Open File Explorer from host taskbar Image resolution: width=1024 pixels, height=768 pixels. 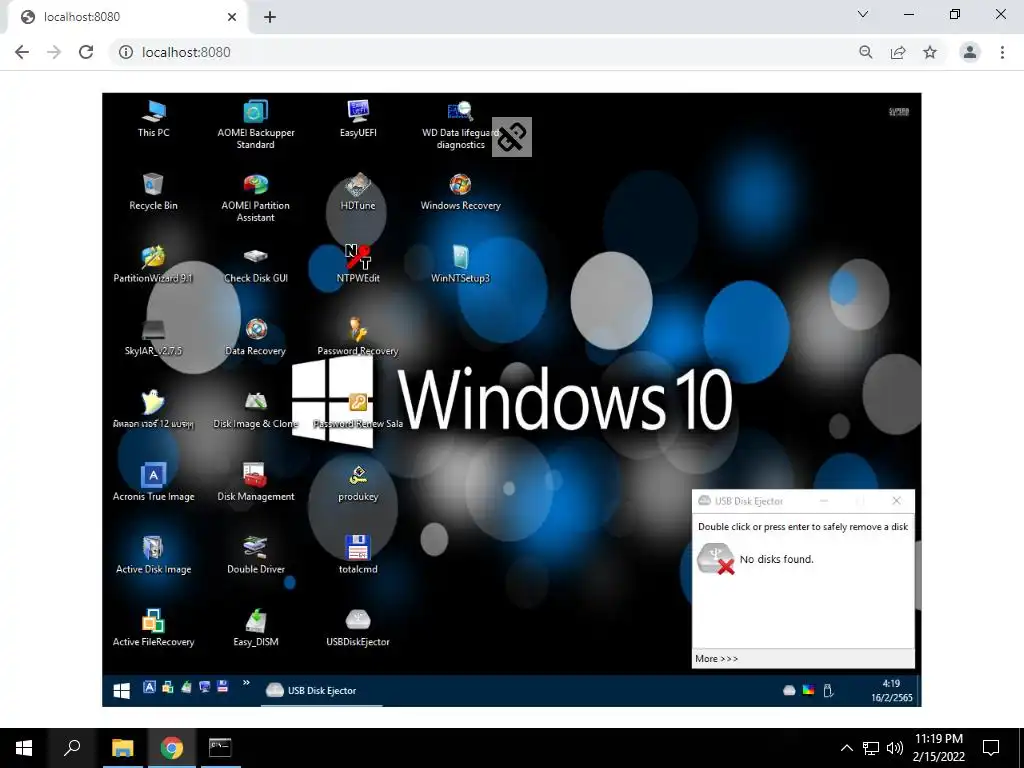[x=122, y=748]
